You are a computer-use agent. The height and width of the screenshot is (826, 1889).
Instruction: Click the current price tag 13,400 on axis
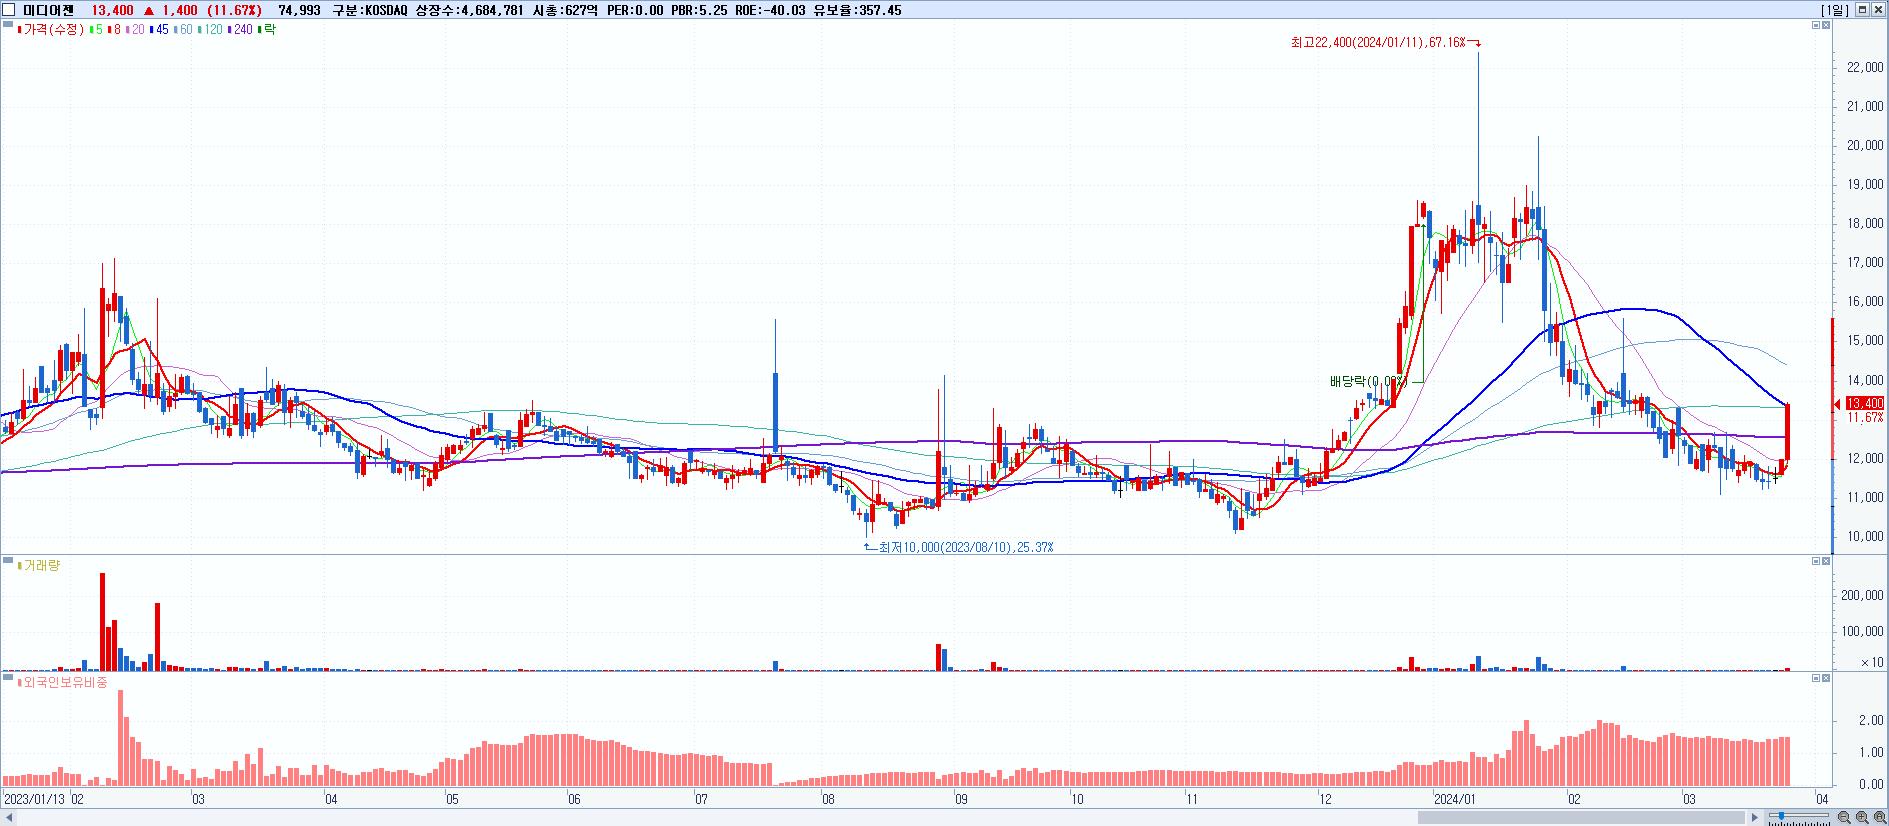1865,403
